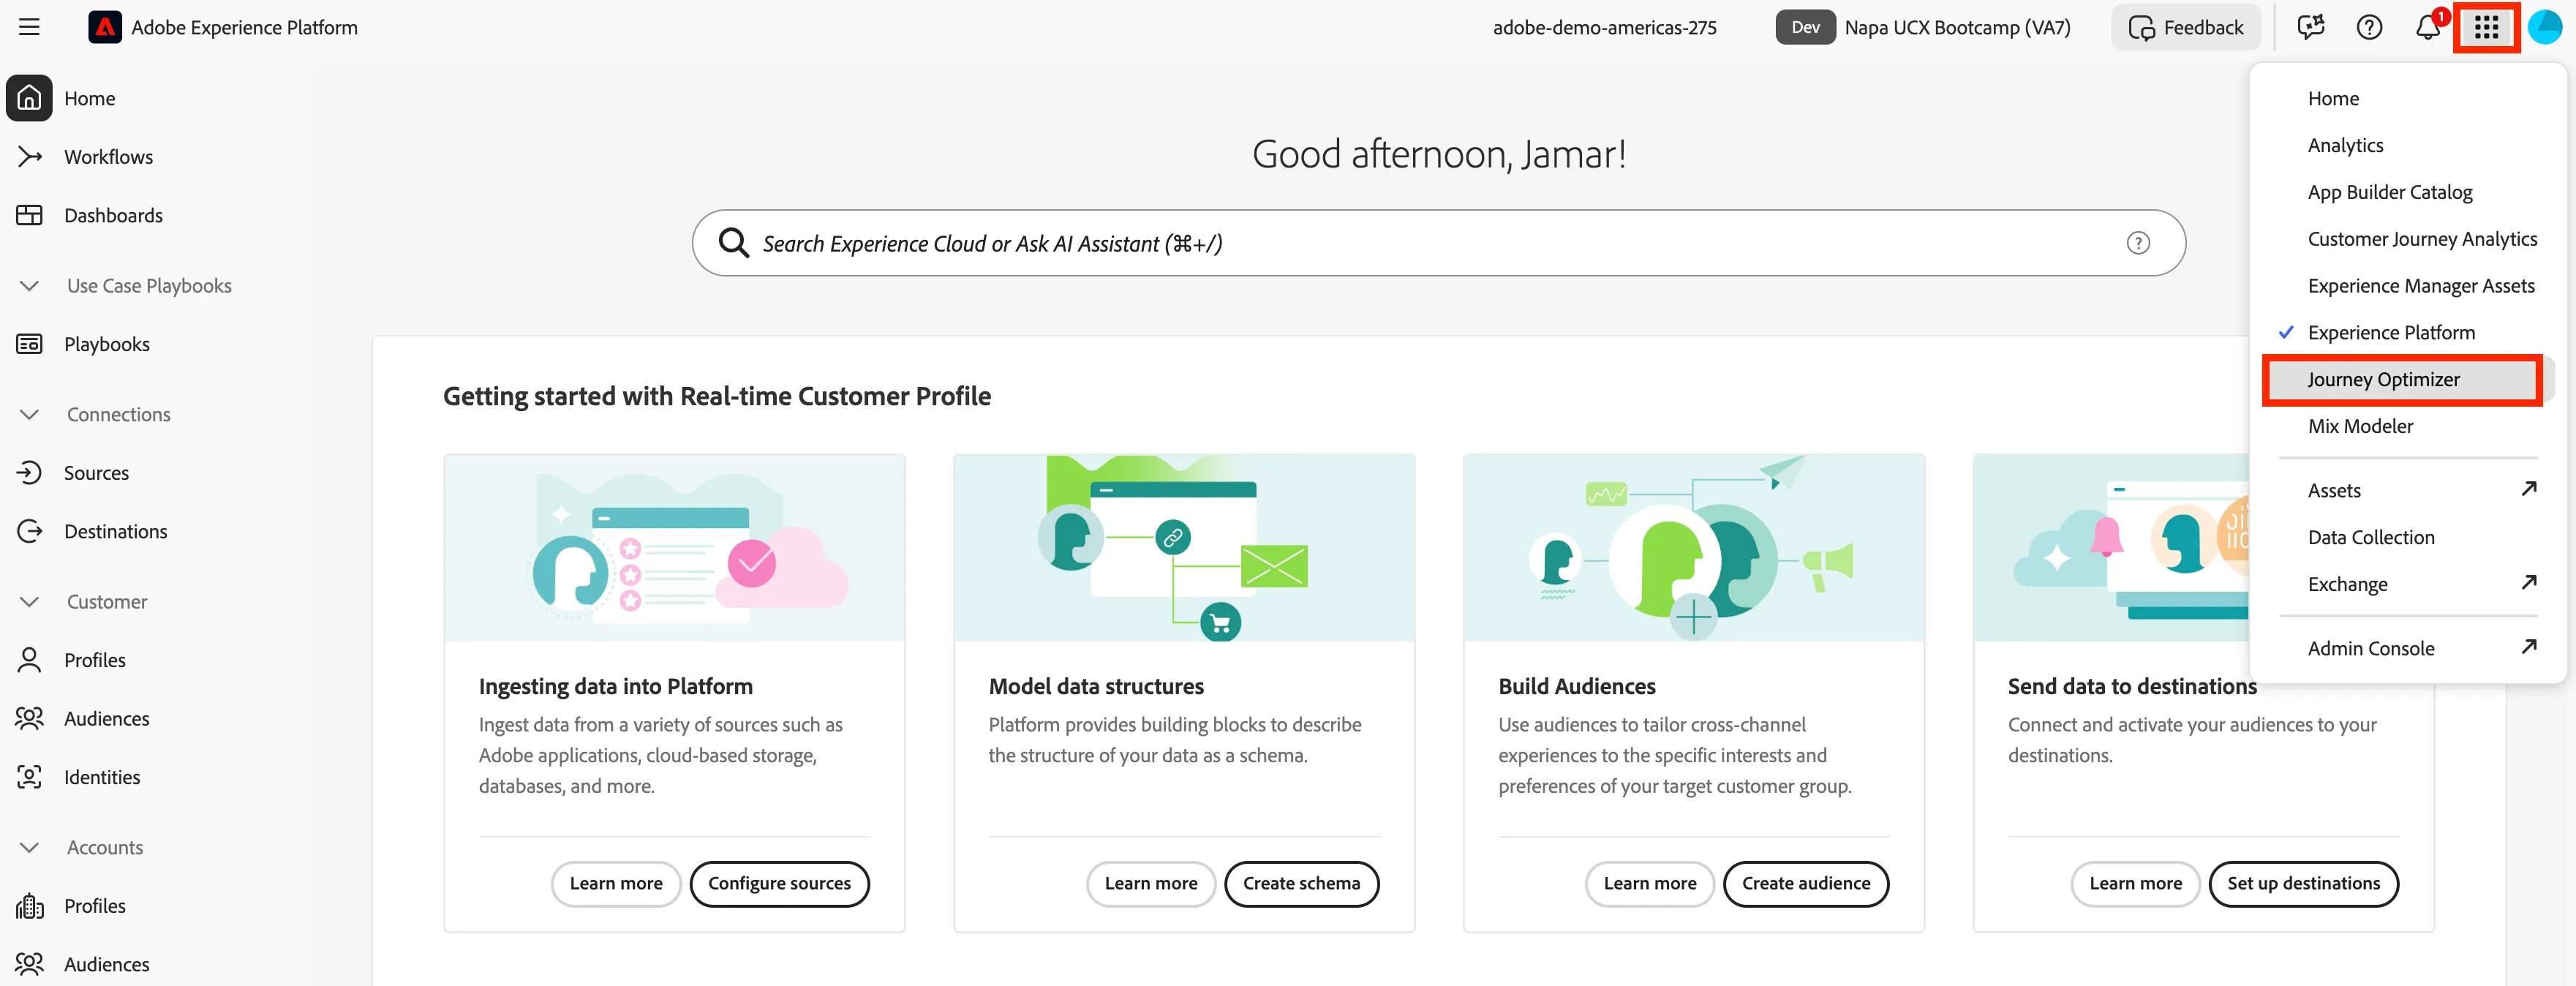The image size is (2576, 986).
Task: Open the AI Assistant chat icon
Action: coord(2310,27)
